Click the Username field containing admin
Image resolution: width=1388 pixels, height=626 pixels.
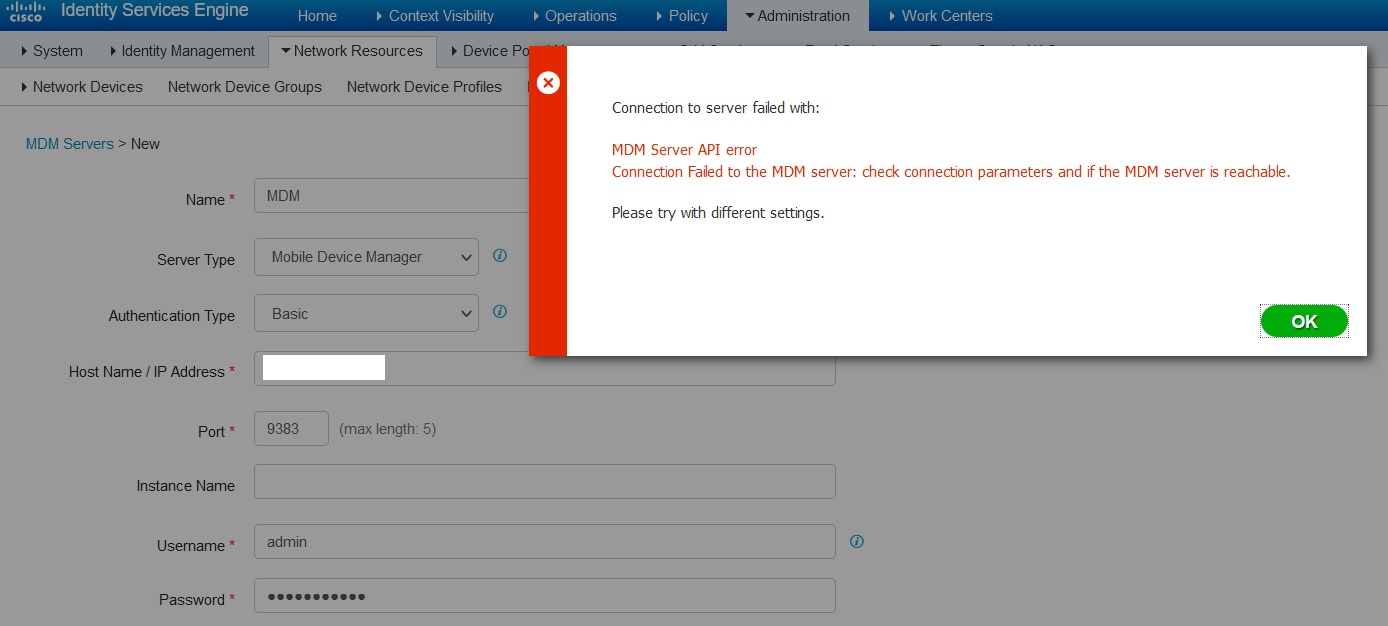(x=545, y=541)
